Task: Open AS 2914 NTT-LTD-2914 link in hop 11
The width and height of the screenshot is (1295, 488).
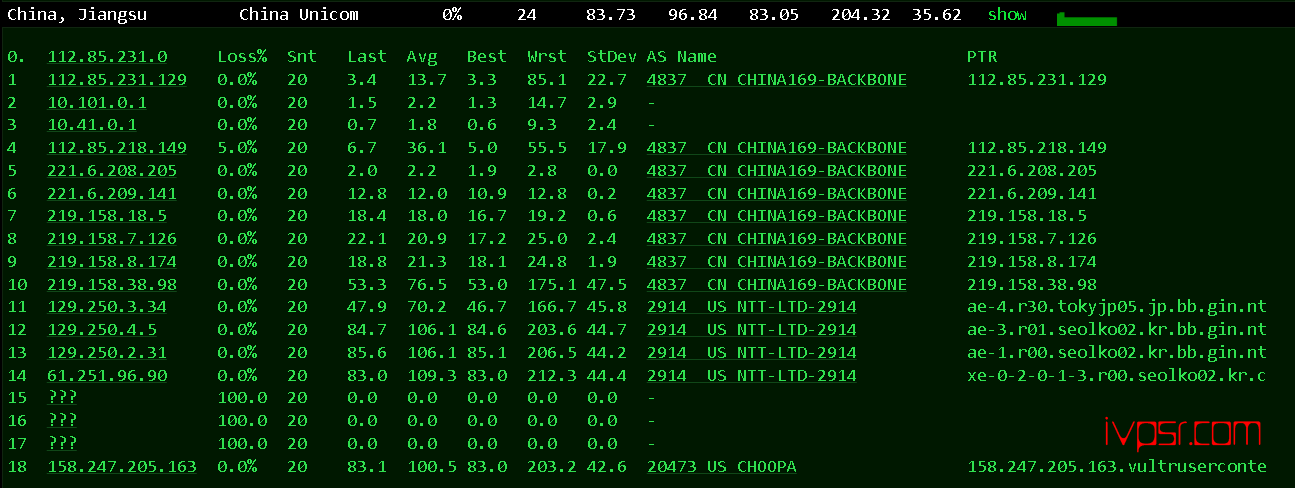Action: coord(752,307)
